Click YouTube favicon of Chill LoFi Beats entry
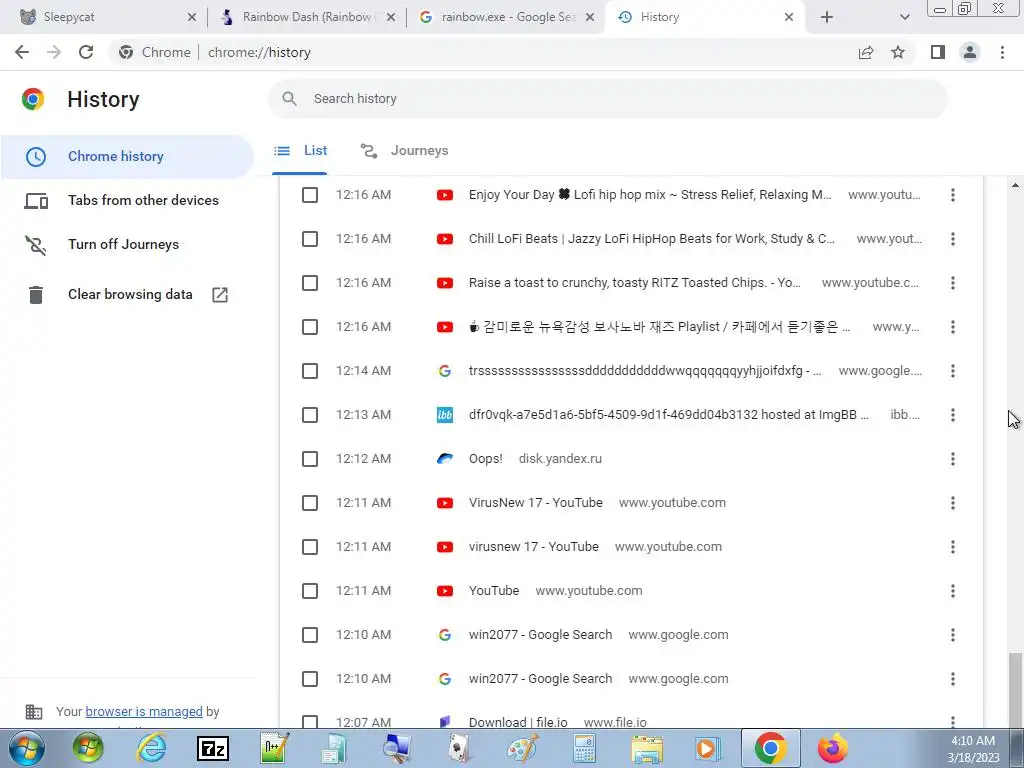Image resolution: width=1024 pixels, height=768 pixels. click(445, 239)
